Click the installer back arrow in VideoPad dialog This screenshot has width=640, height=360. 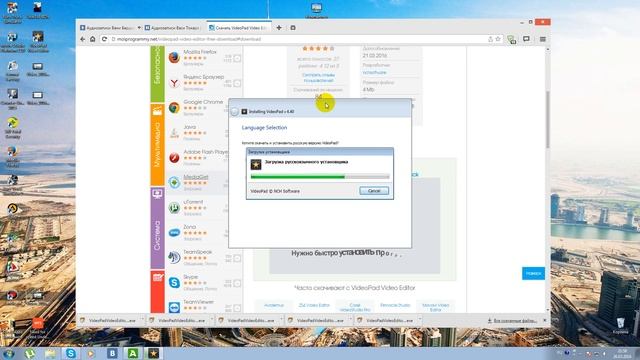[x=235, y=111]
